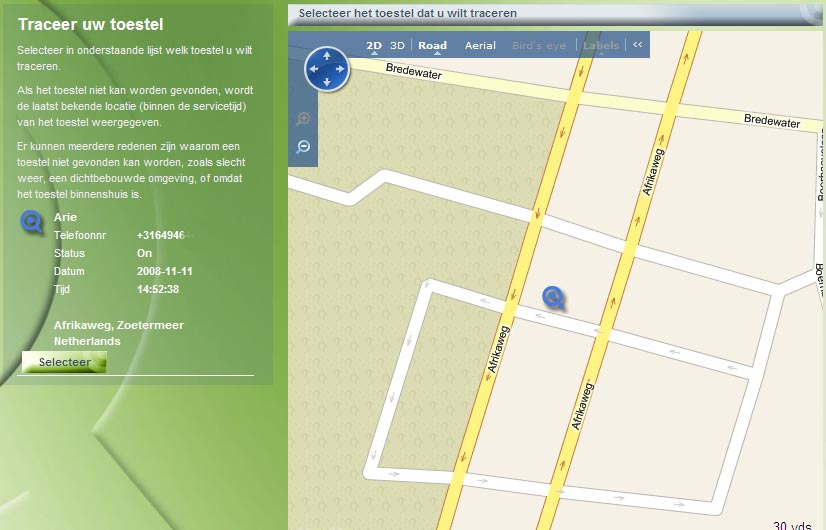826x530 pixels.
Task: Switch the map to 3D mode
Action: (x=397, y=46)
